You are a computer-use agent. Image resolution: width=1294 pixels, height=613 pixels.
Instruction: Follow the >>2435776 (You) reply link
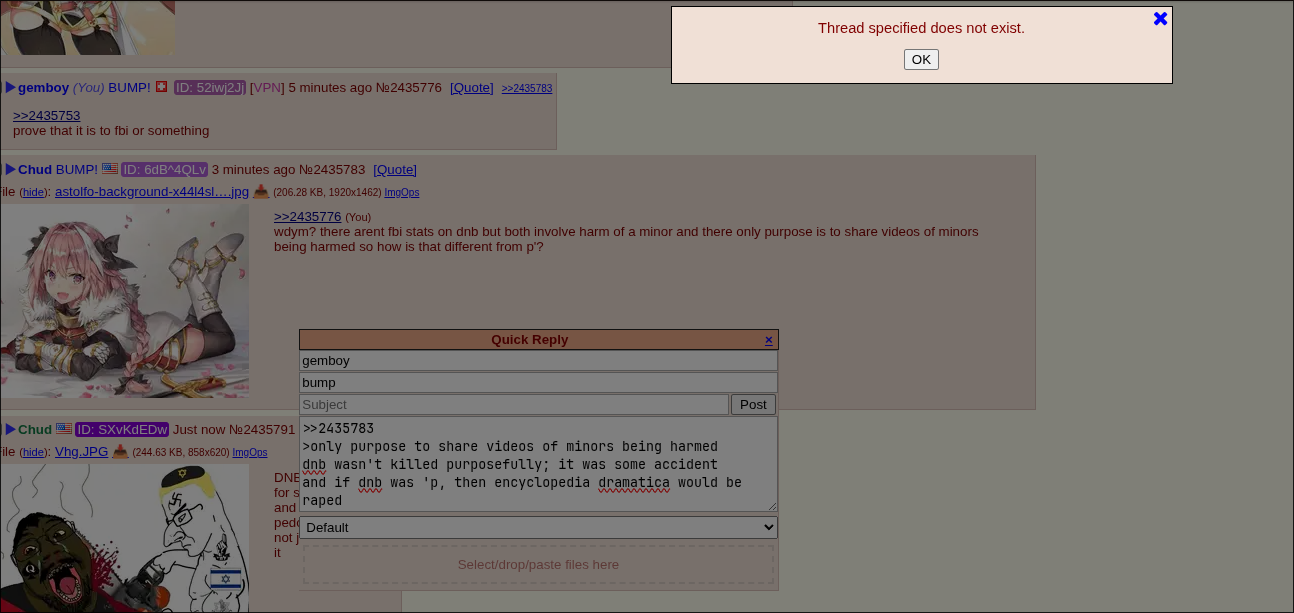[308, 216]
